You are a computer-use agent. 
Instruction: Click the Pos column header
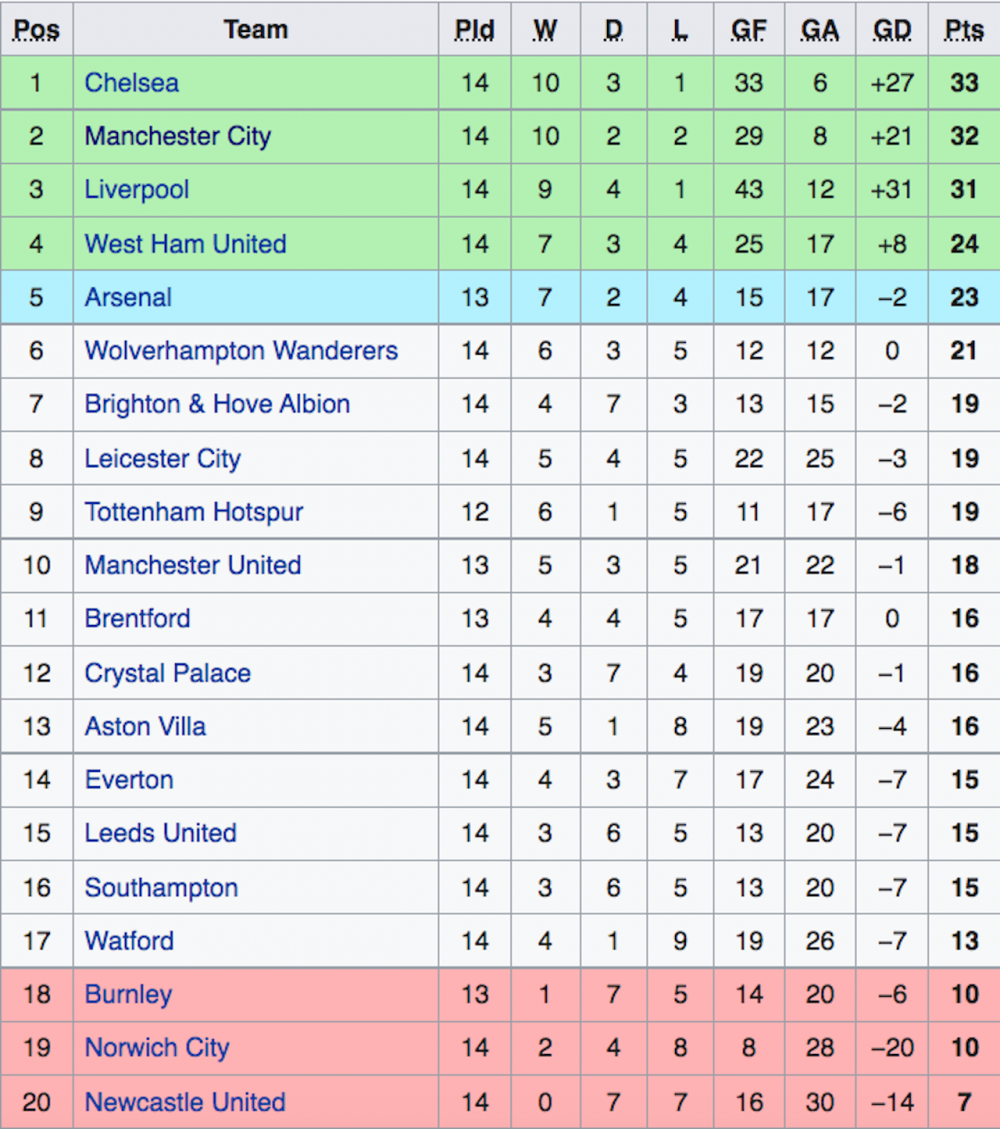[x=37, y=30]
